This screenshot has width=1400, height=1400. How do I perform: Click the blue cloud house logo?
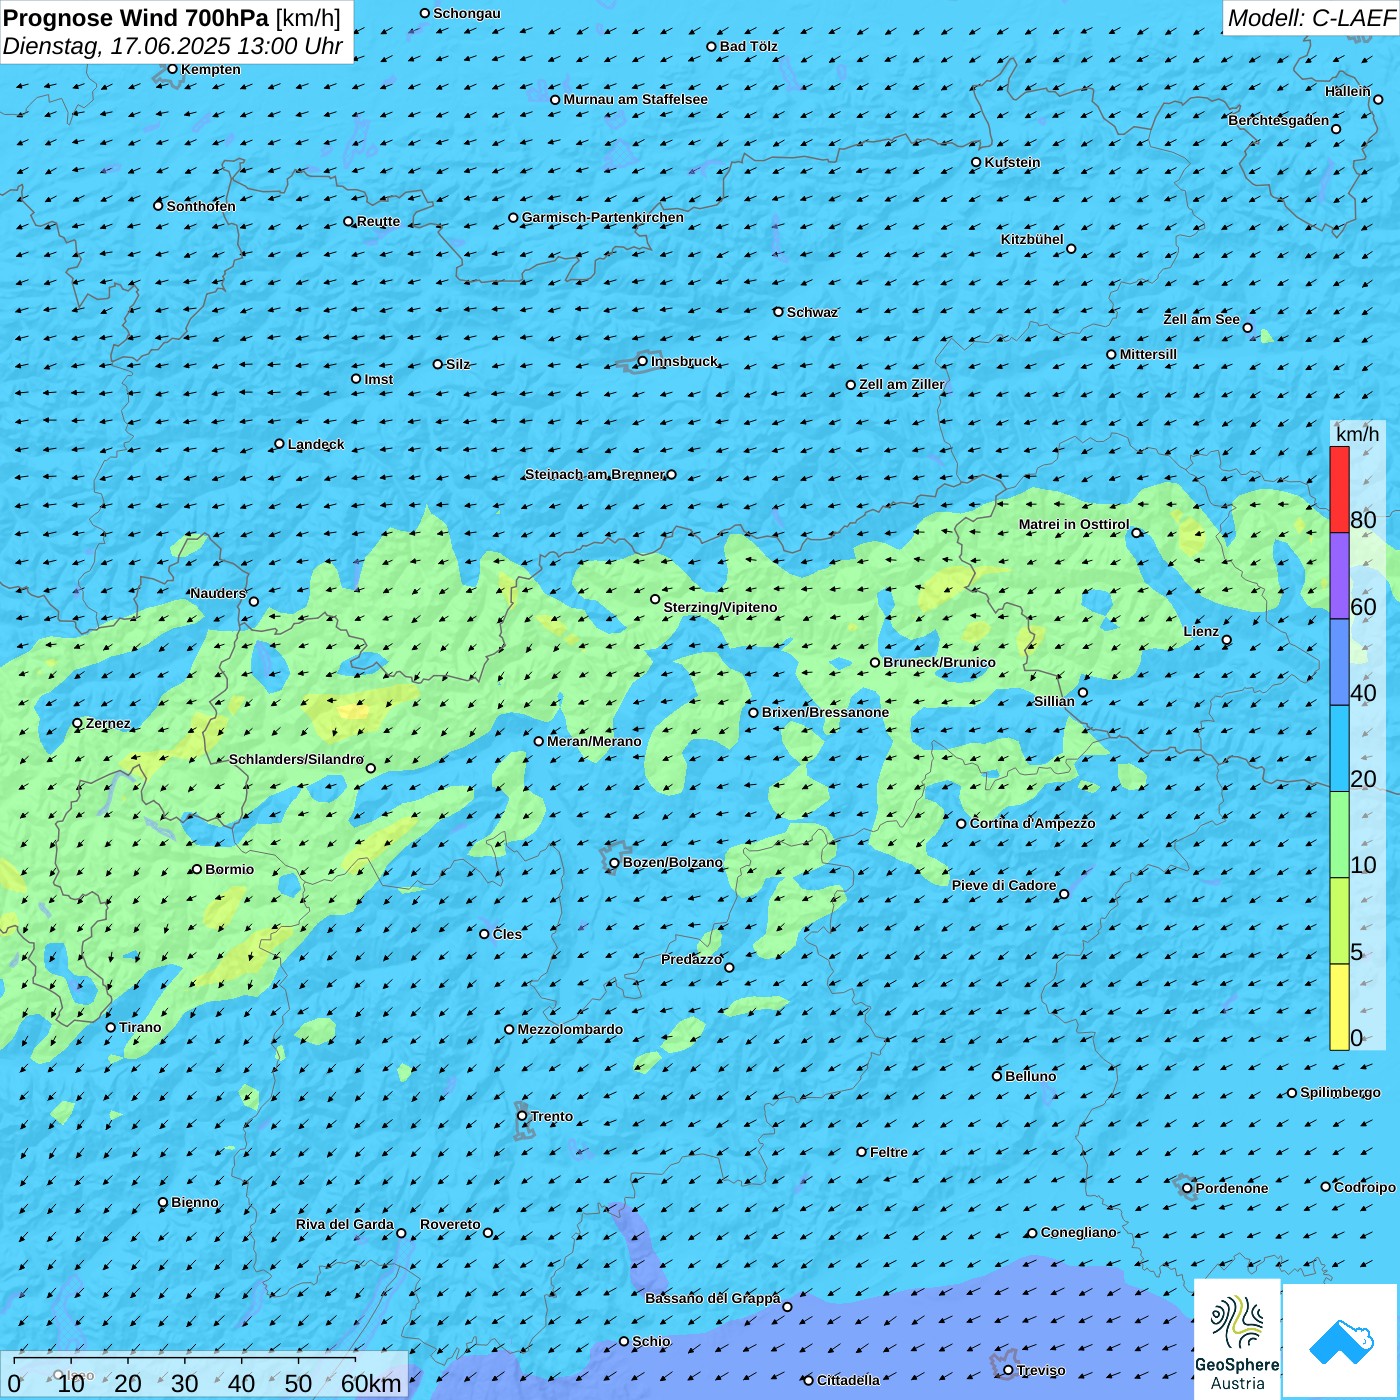pyautogui.click(x=1341, y=1340)
